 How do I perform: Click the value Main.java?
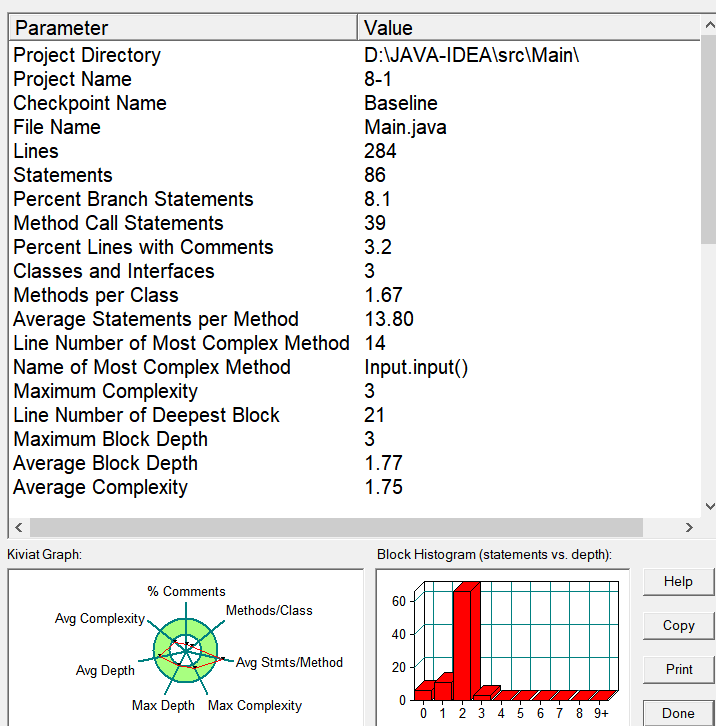pyautogui.click(x=405, y=127)
